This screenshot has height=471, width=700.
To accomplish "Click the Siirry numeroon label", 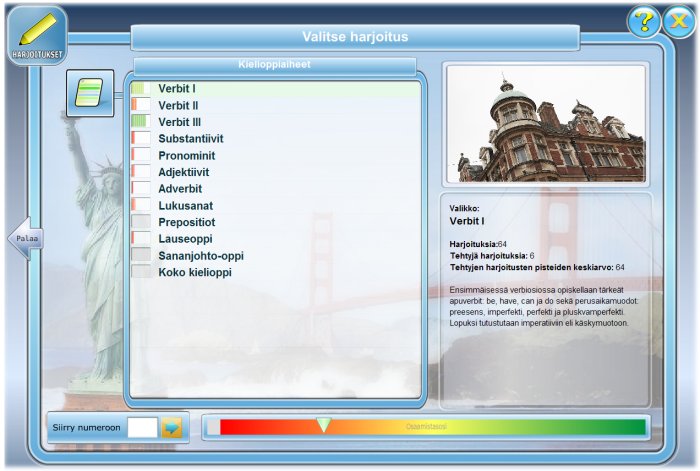I will click(x=86, y=428).
